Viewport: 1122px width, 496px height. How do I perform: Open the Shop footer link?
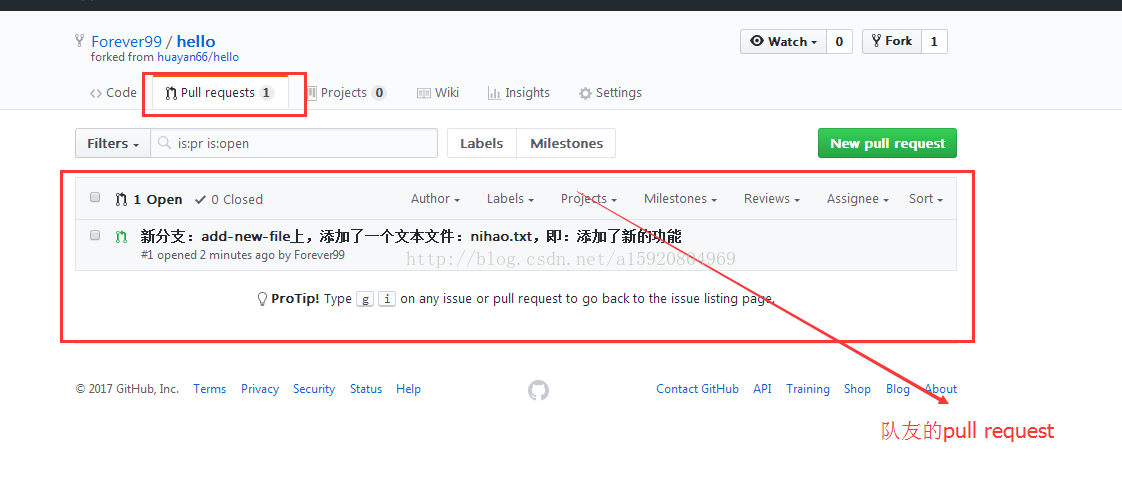point(857,389)
